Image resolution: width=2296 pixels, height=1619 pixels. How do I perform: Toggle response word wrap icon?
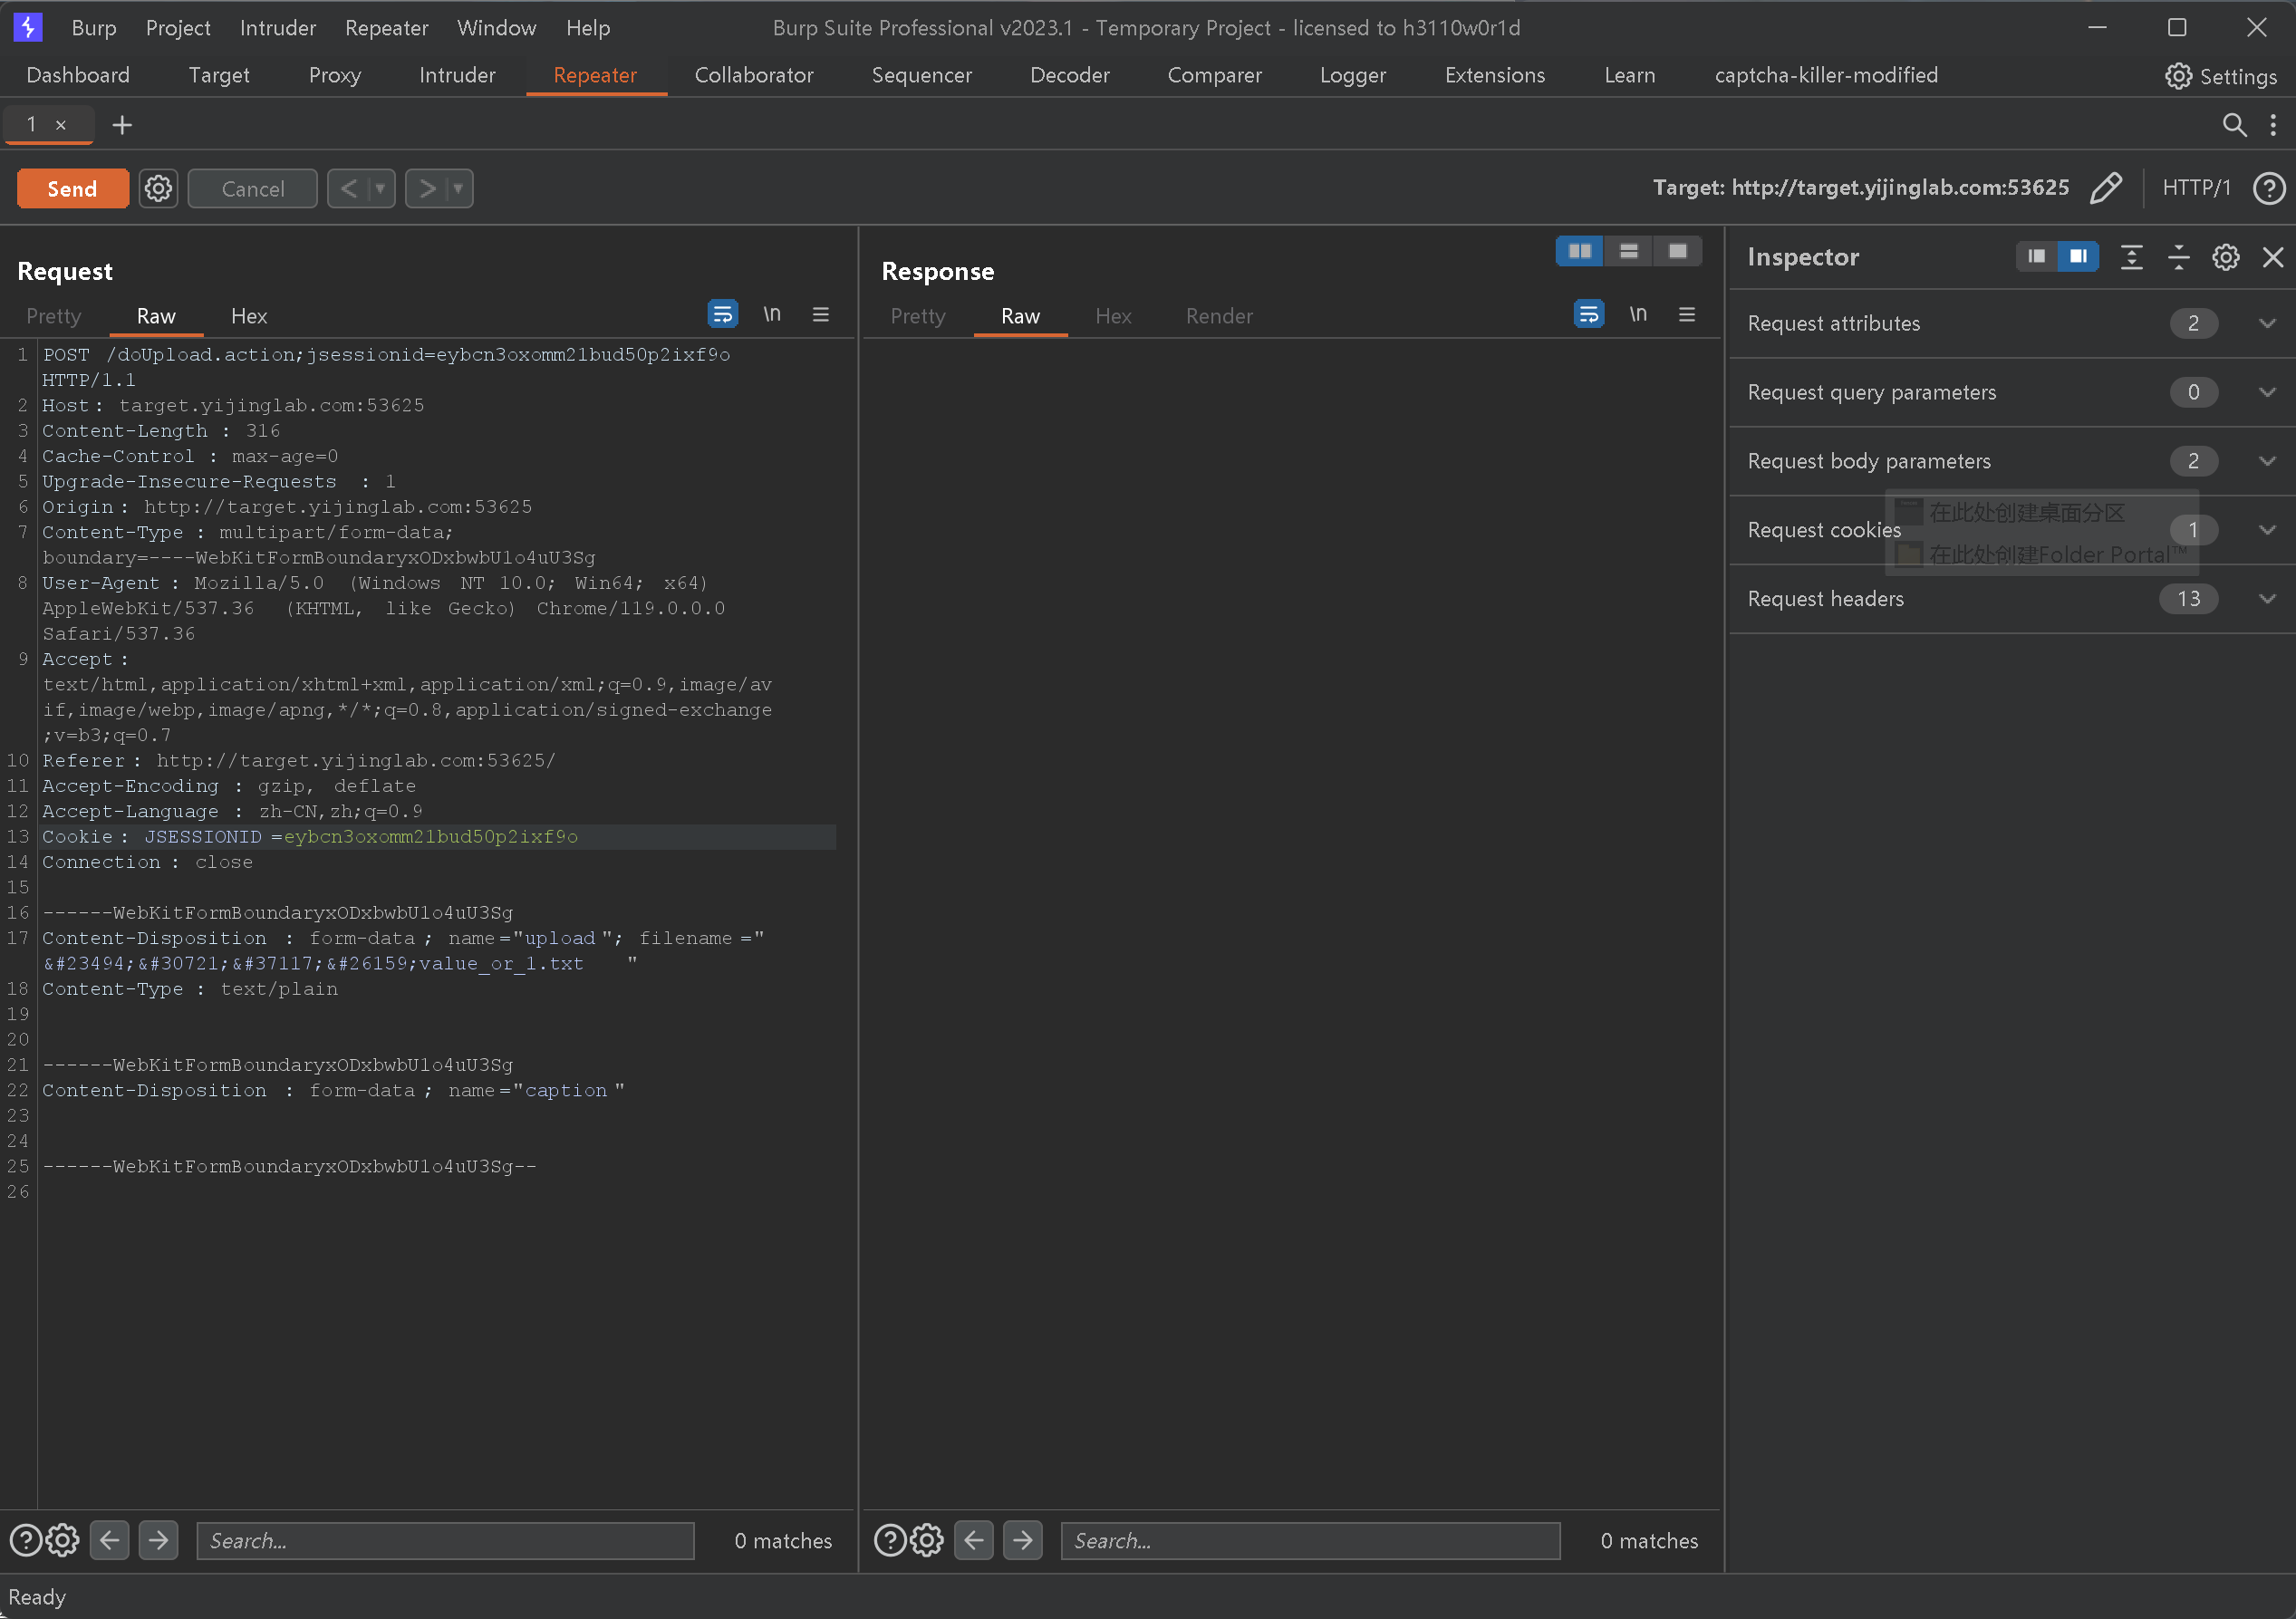point(1588,314)
